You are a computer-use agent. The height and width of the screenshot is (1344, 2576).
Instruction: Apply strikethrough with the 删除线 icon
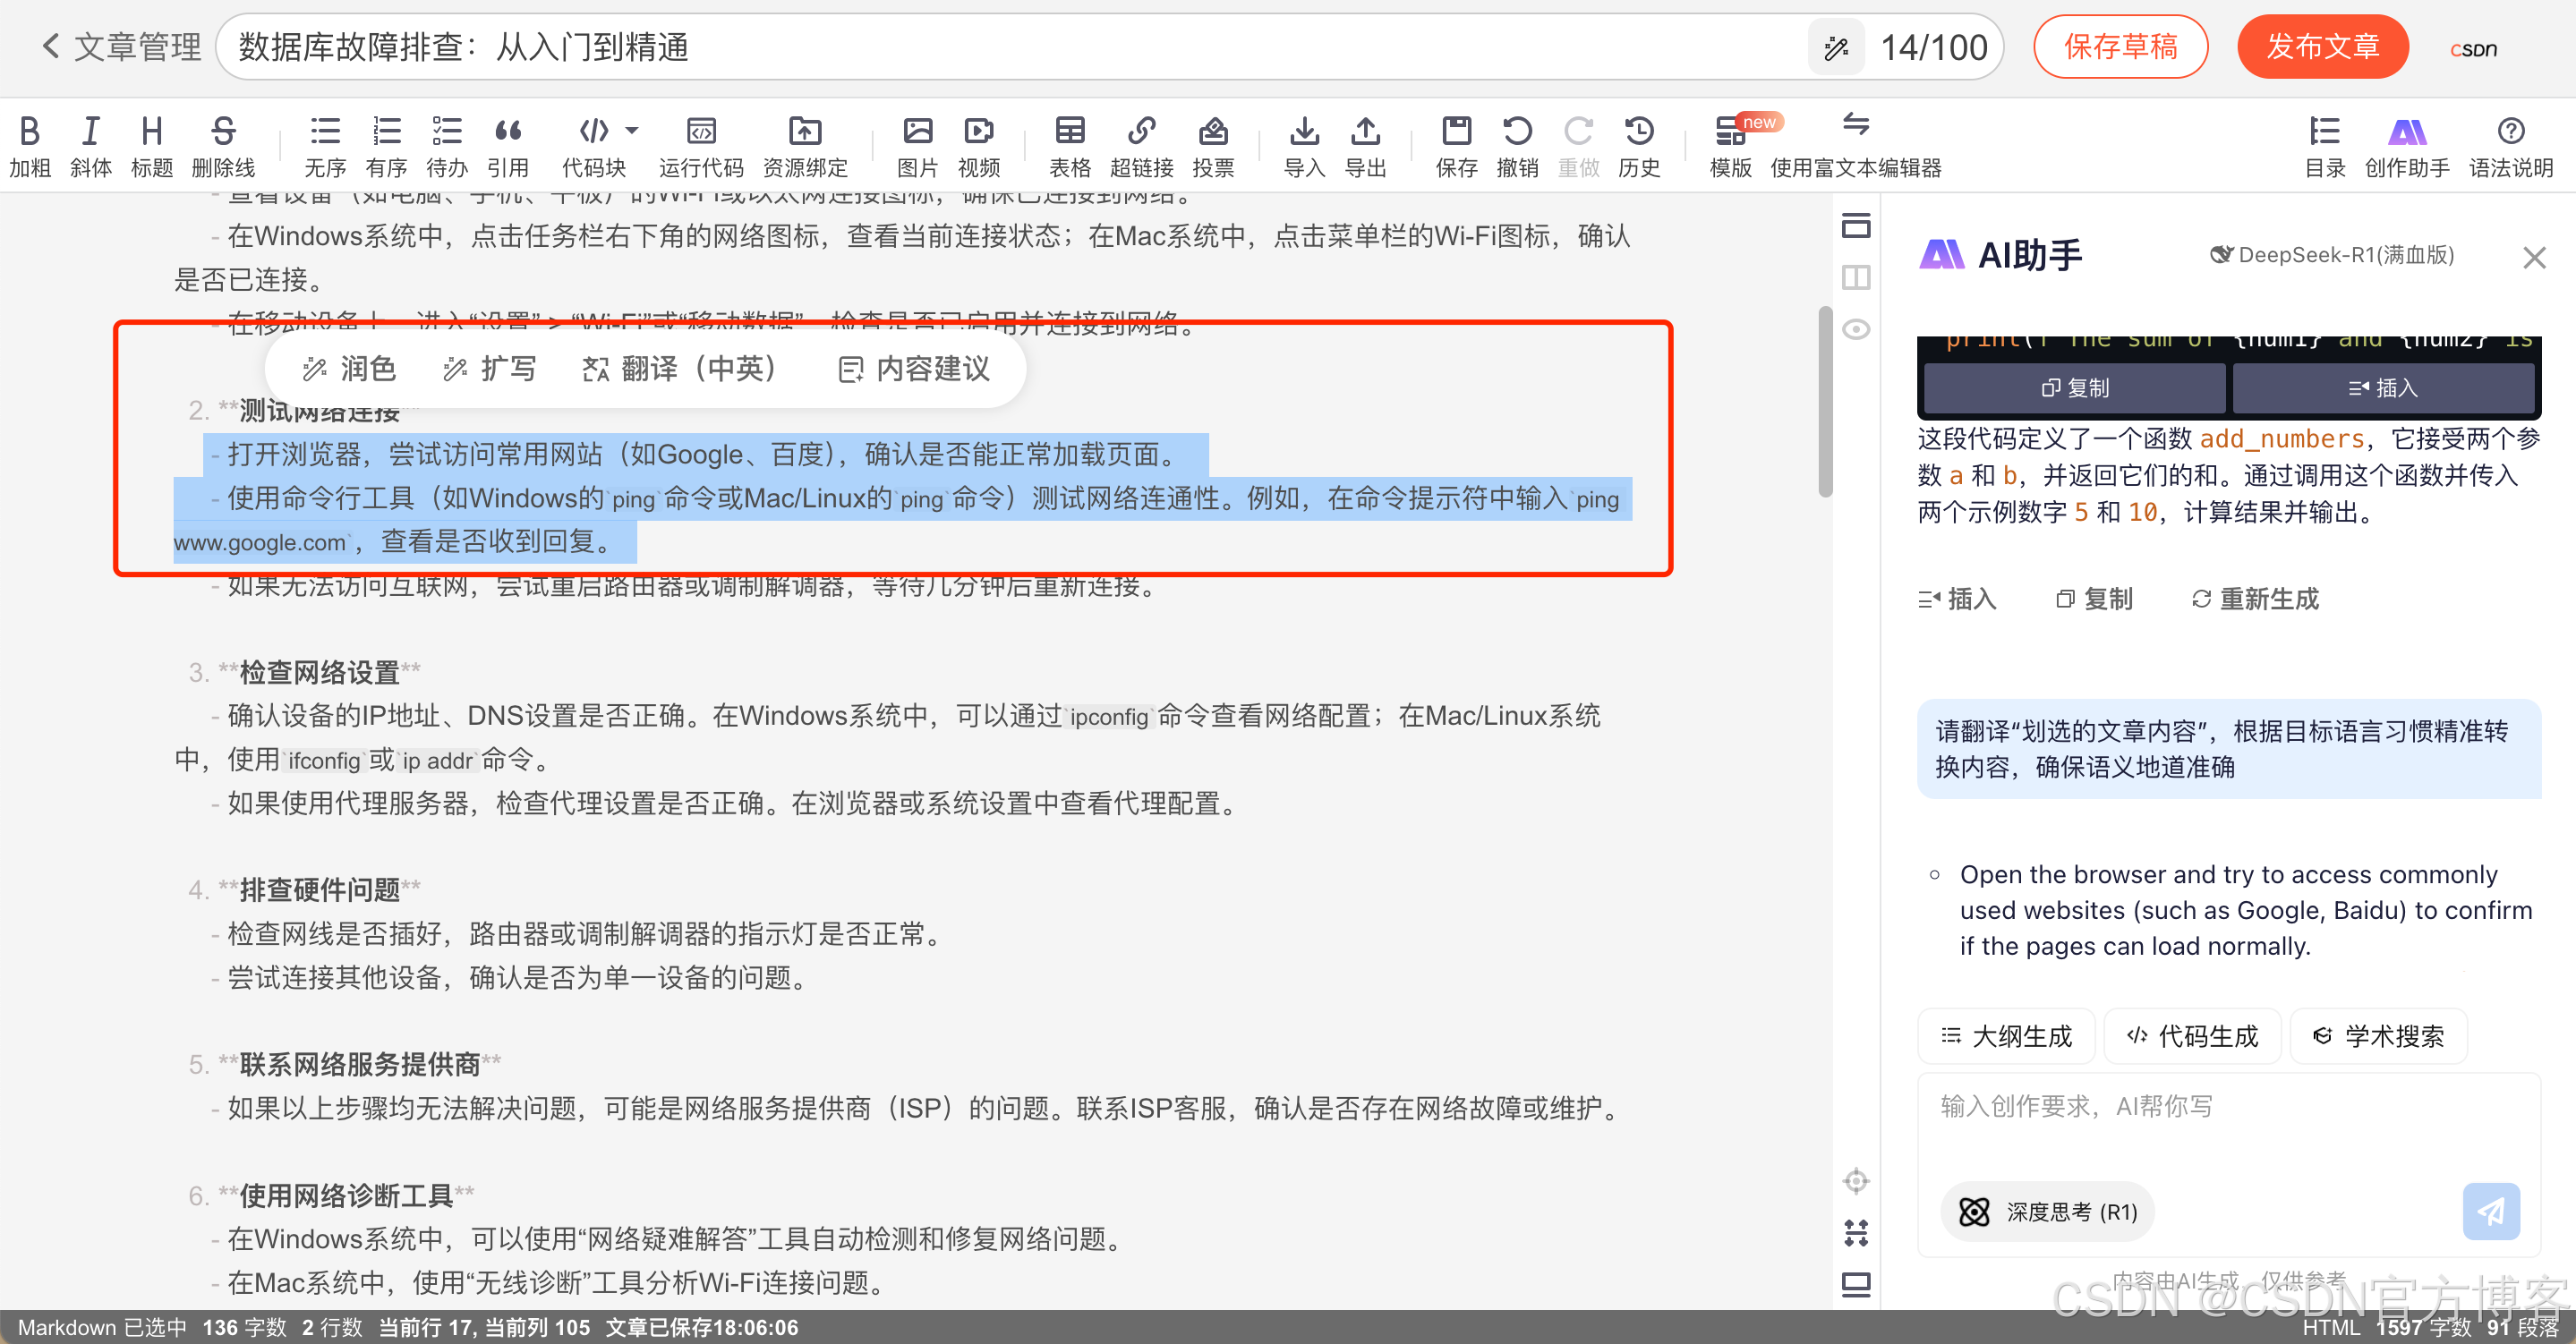click(223, 131)
